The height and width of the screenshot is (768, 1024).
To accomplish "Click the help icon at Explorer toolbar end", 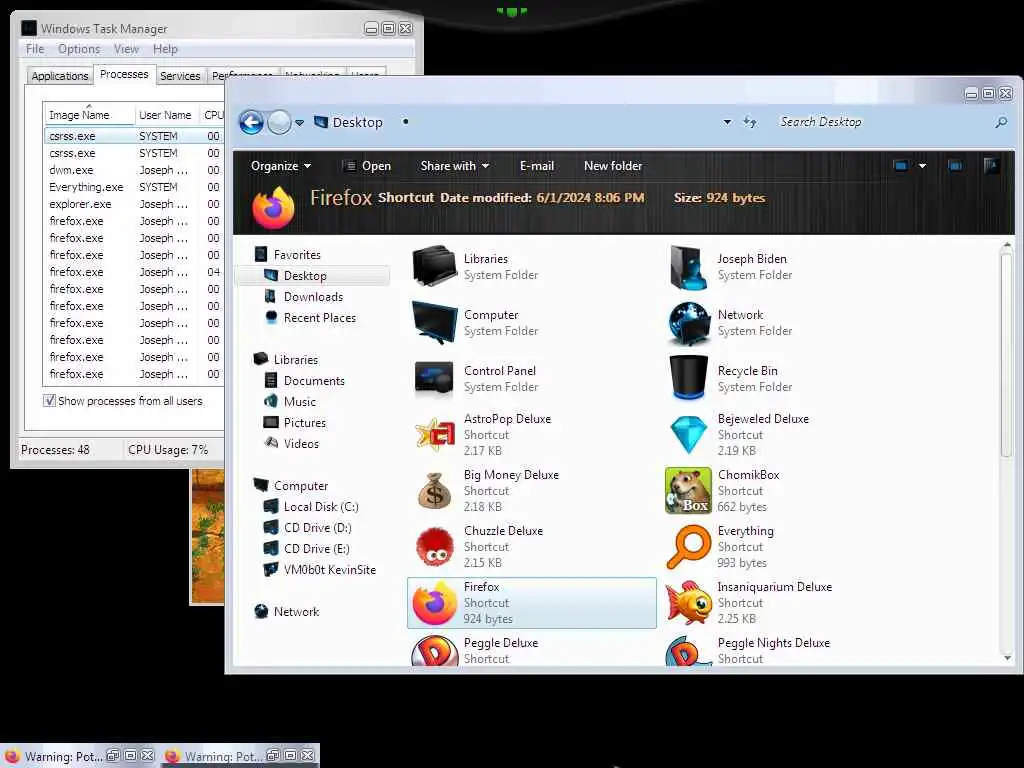I will tap(991, 166).
